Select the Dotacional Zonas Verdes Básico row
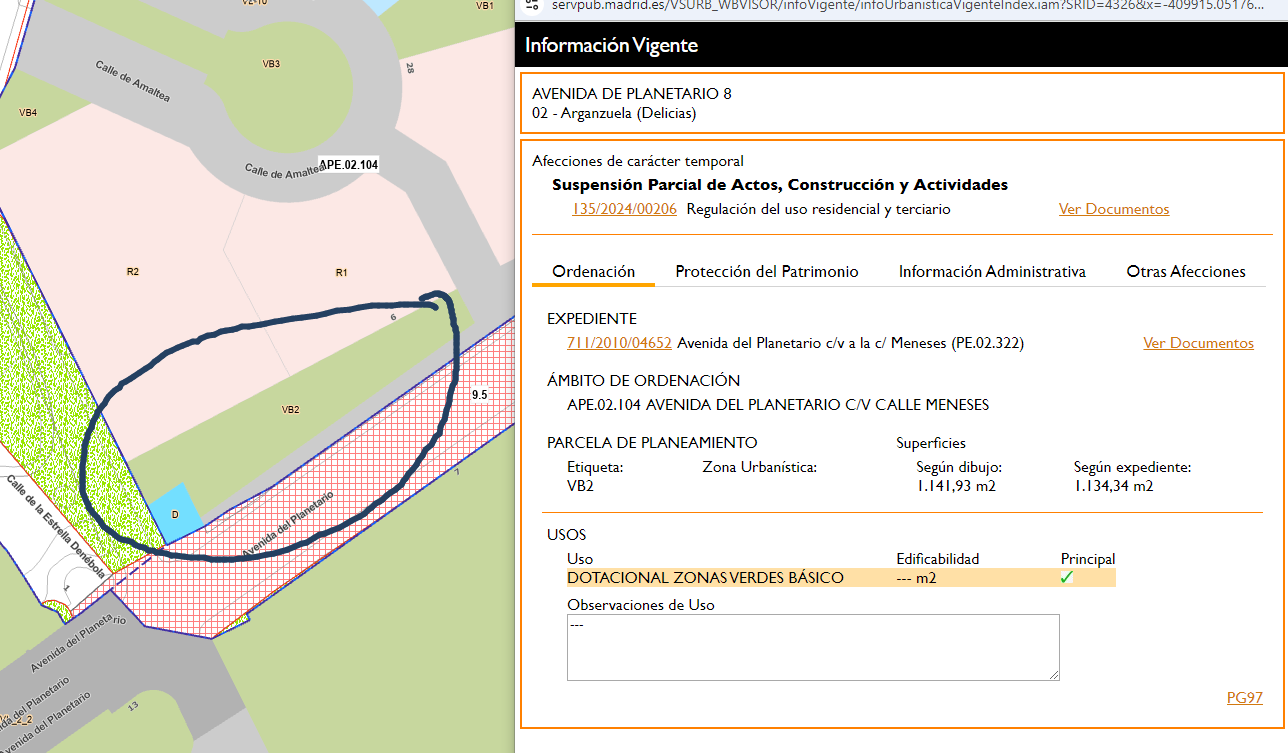The width and height of the screenshot is (1288, 753). (705, 578)
